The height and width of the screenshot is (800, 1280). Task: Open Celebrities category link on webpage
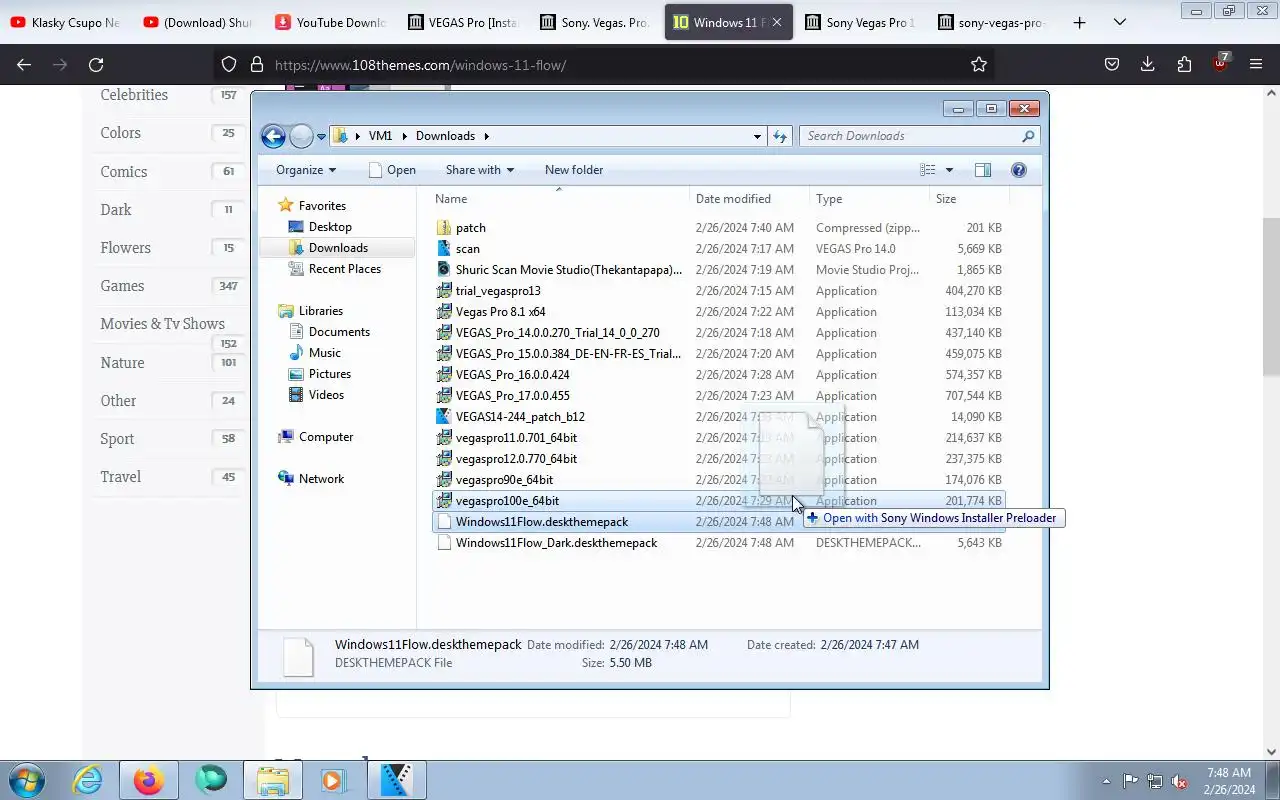[134, 95]
